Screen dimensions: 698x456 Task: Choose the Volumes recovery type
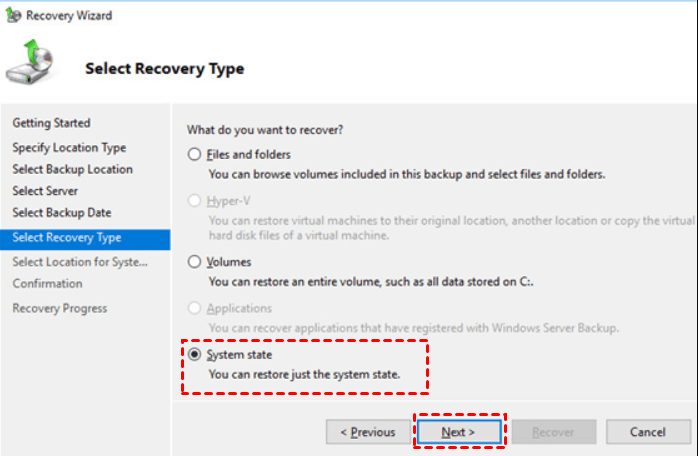click(x=194, y=262)
